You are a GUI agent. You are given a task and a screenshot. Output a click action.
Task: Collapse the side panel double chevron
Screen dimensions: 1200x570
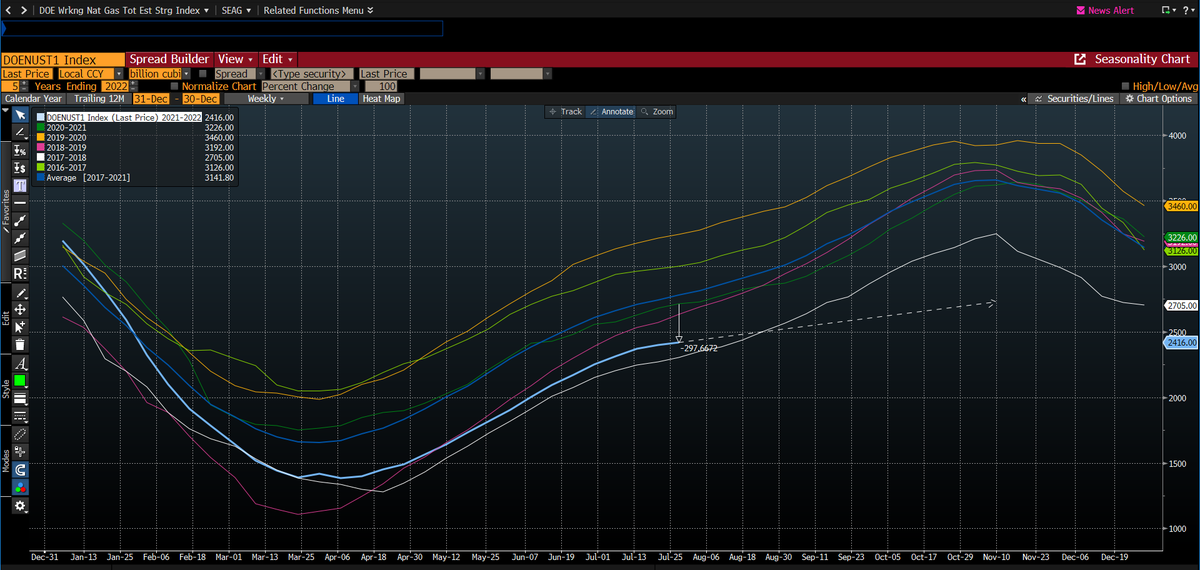1023,99
